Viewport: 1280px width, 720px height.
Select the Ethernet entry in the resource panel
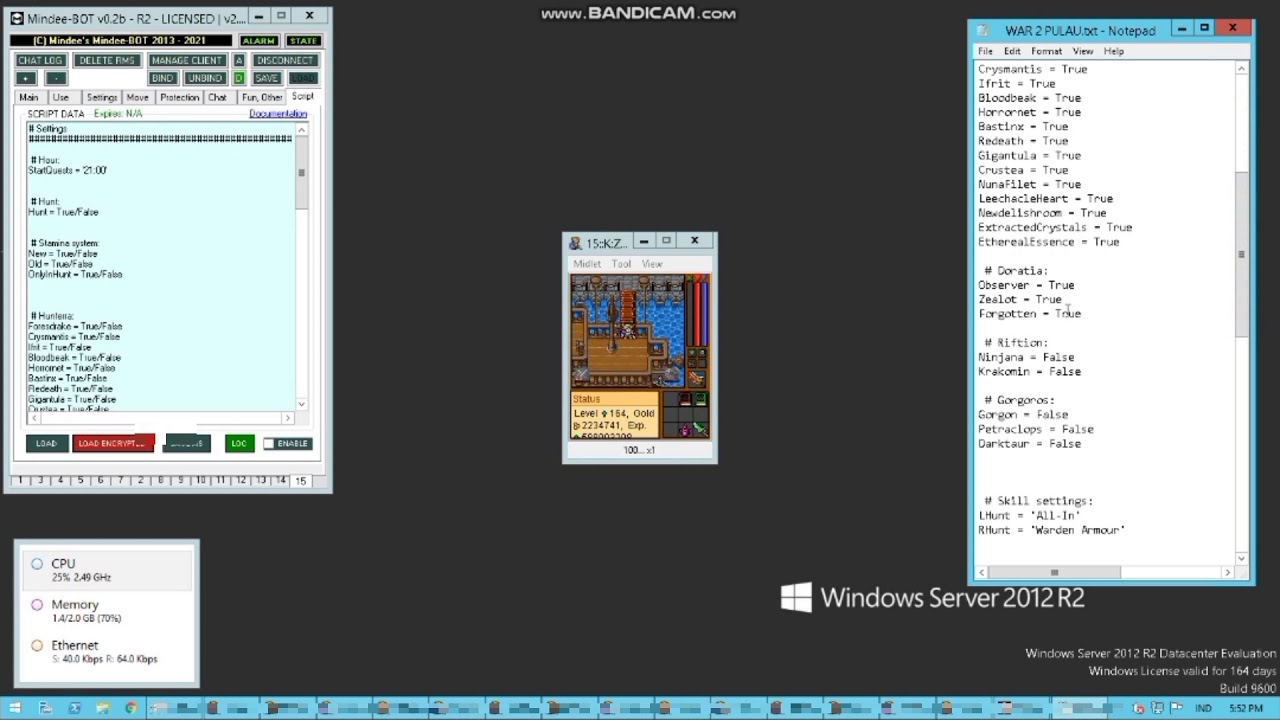(x=107, y=651)
